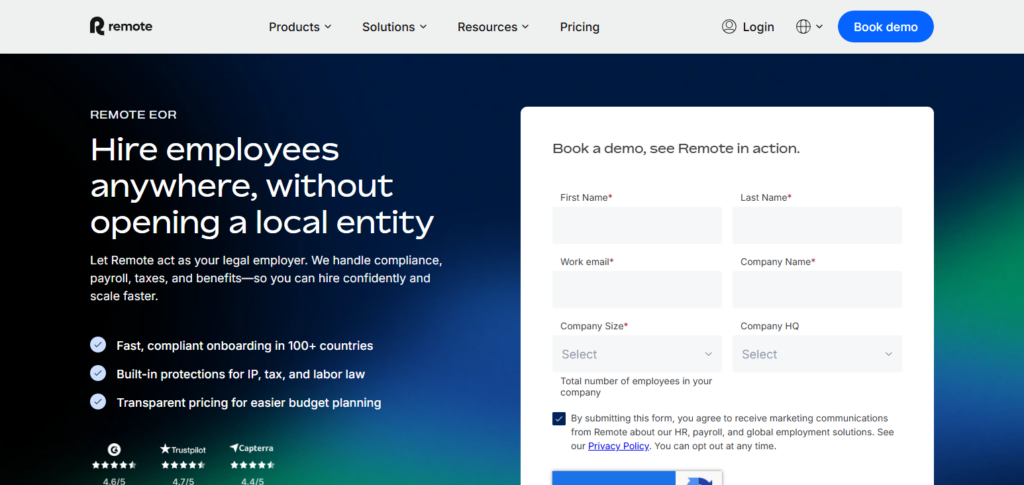Expand the Products menu
This screenshot has width=1024, height=485.
coord(300,27)
